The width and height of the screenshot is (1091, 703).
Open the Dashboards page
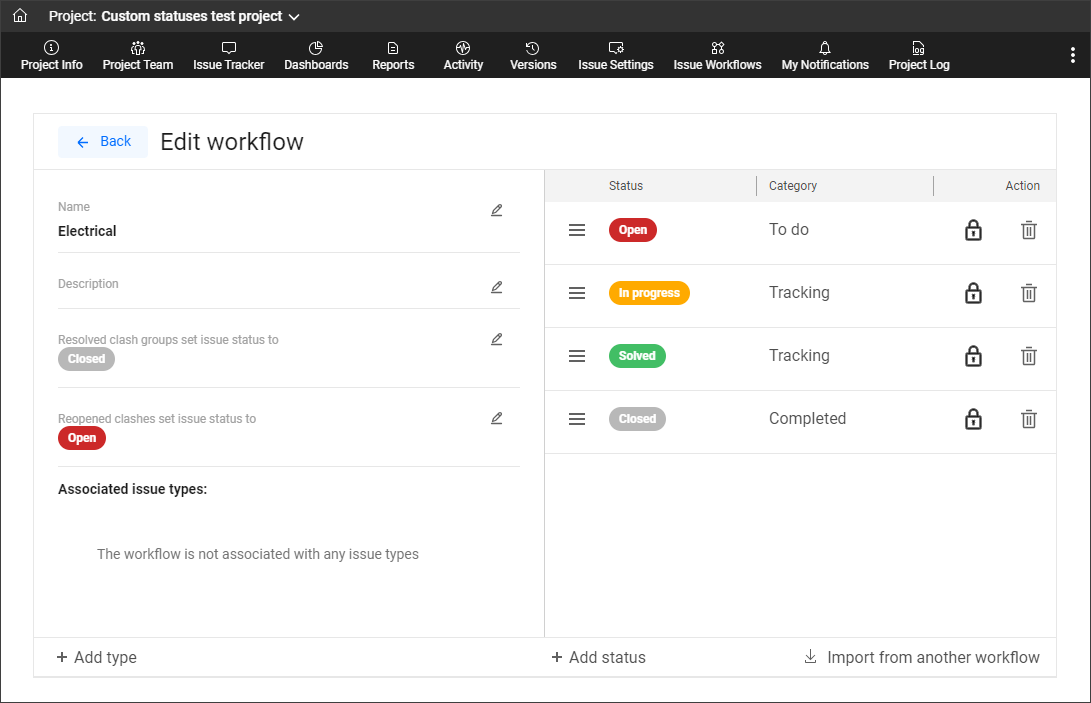[316, 56]
